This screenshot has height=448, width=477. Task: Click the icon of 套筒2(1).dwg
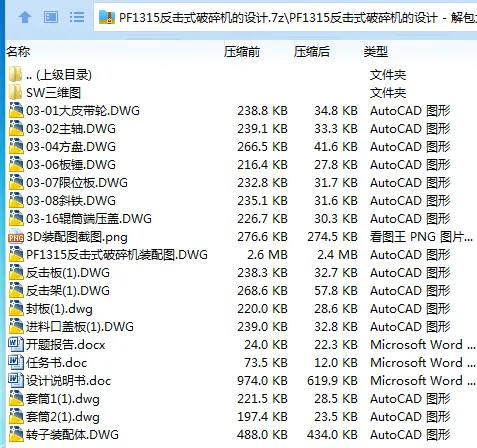coord(16,416)
